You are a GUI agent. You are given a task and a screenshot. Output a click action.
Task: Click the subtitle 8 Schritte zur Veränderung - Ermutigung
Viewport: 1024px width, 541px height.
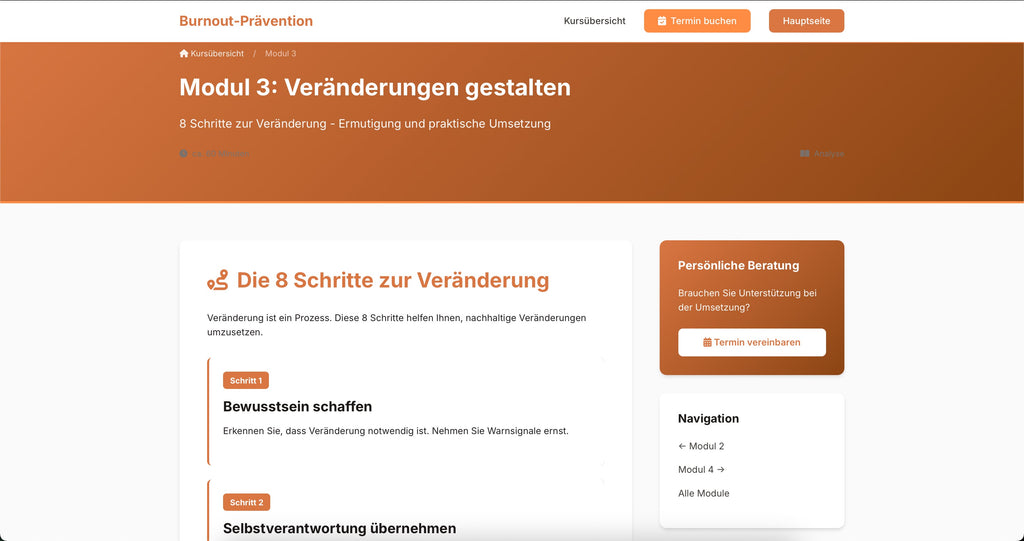(365, 123)
